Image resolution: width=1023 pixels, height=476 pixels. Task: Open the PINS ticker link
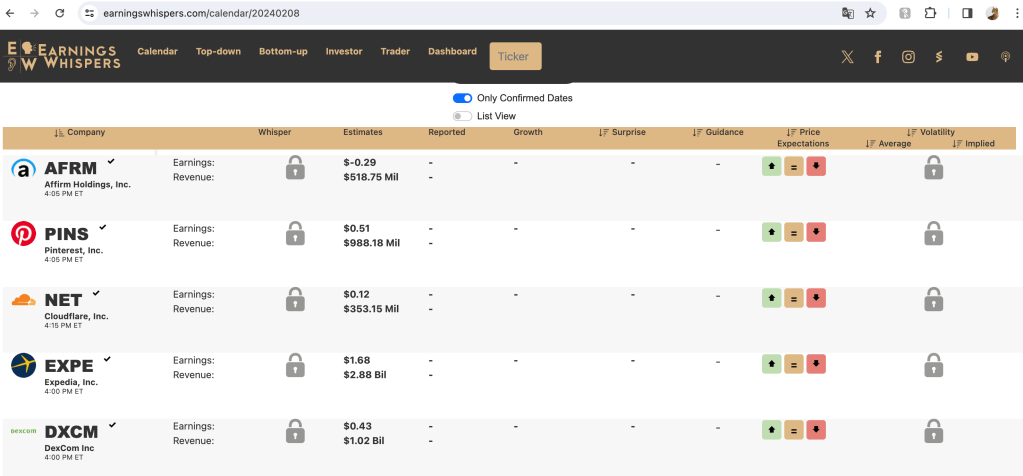coord(67,234)
